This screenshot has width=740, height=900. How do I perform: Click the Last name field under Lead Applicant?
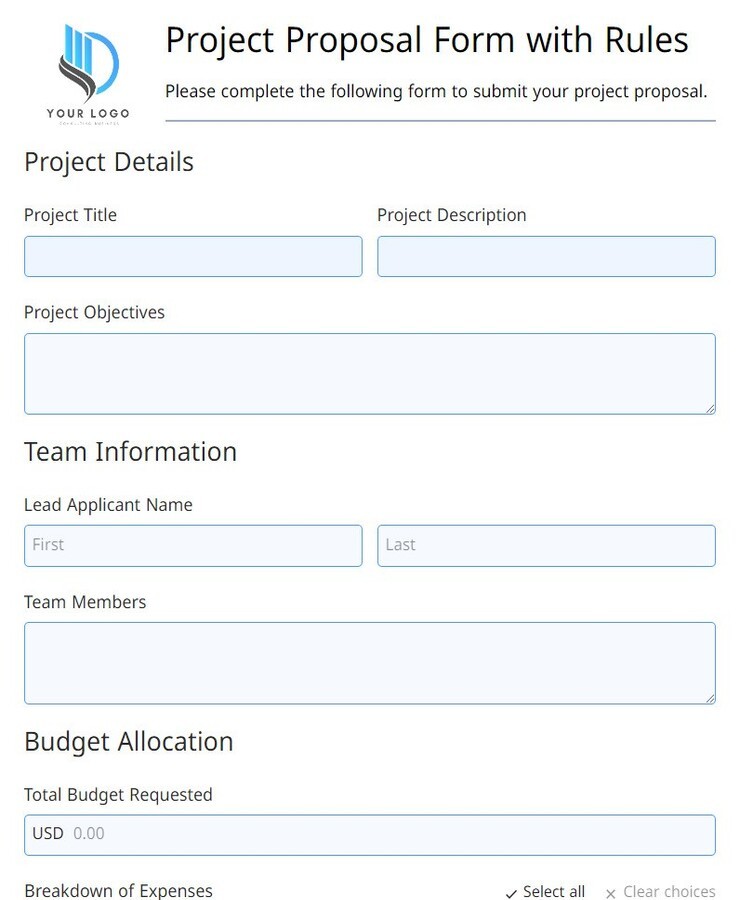pos(546,545)
